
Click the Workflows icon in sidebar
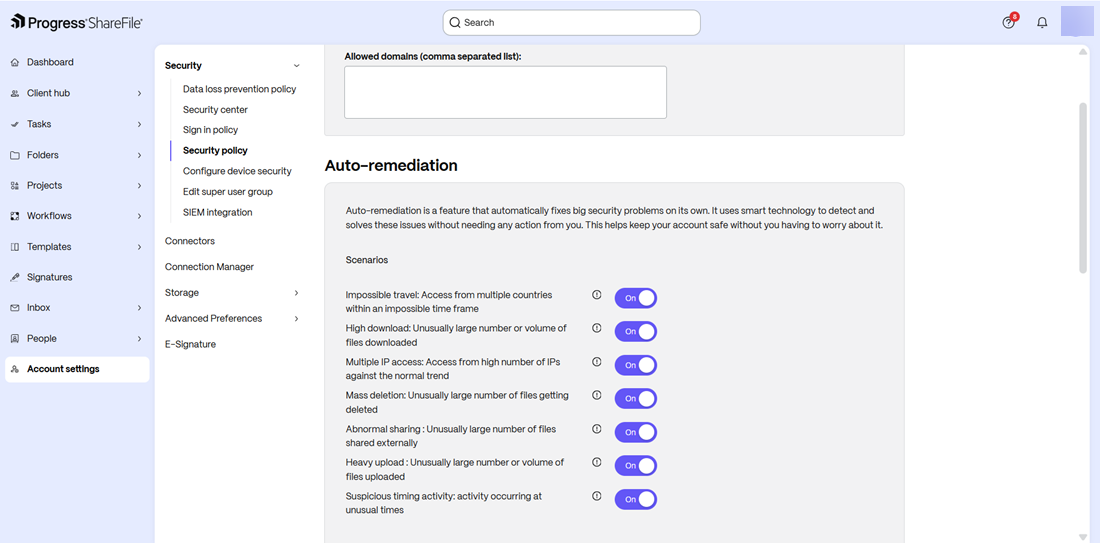point(15,216)
